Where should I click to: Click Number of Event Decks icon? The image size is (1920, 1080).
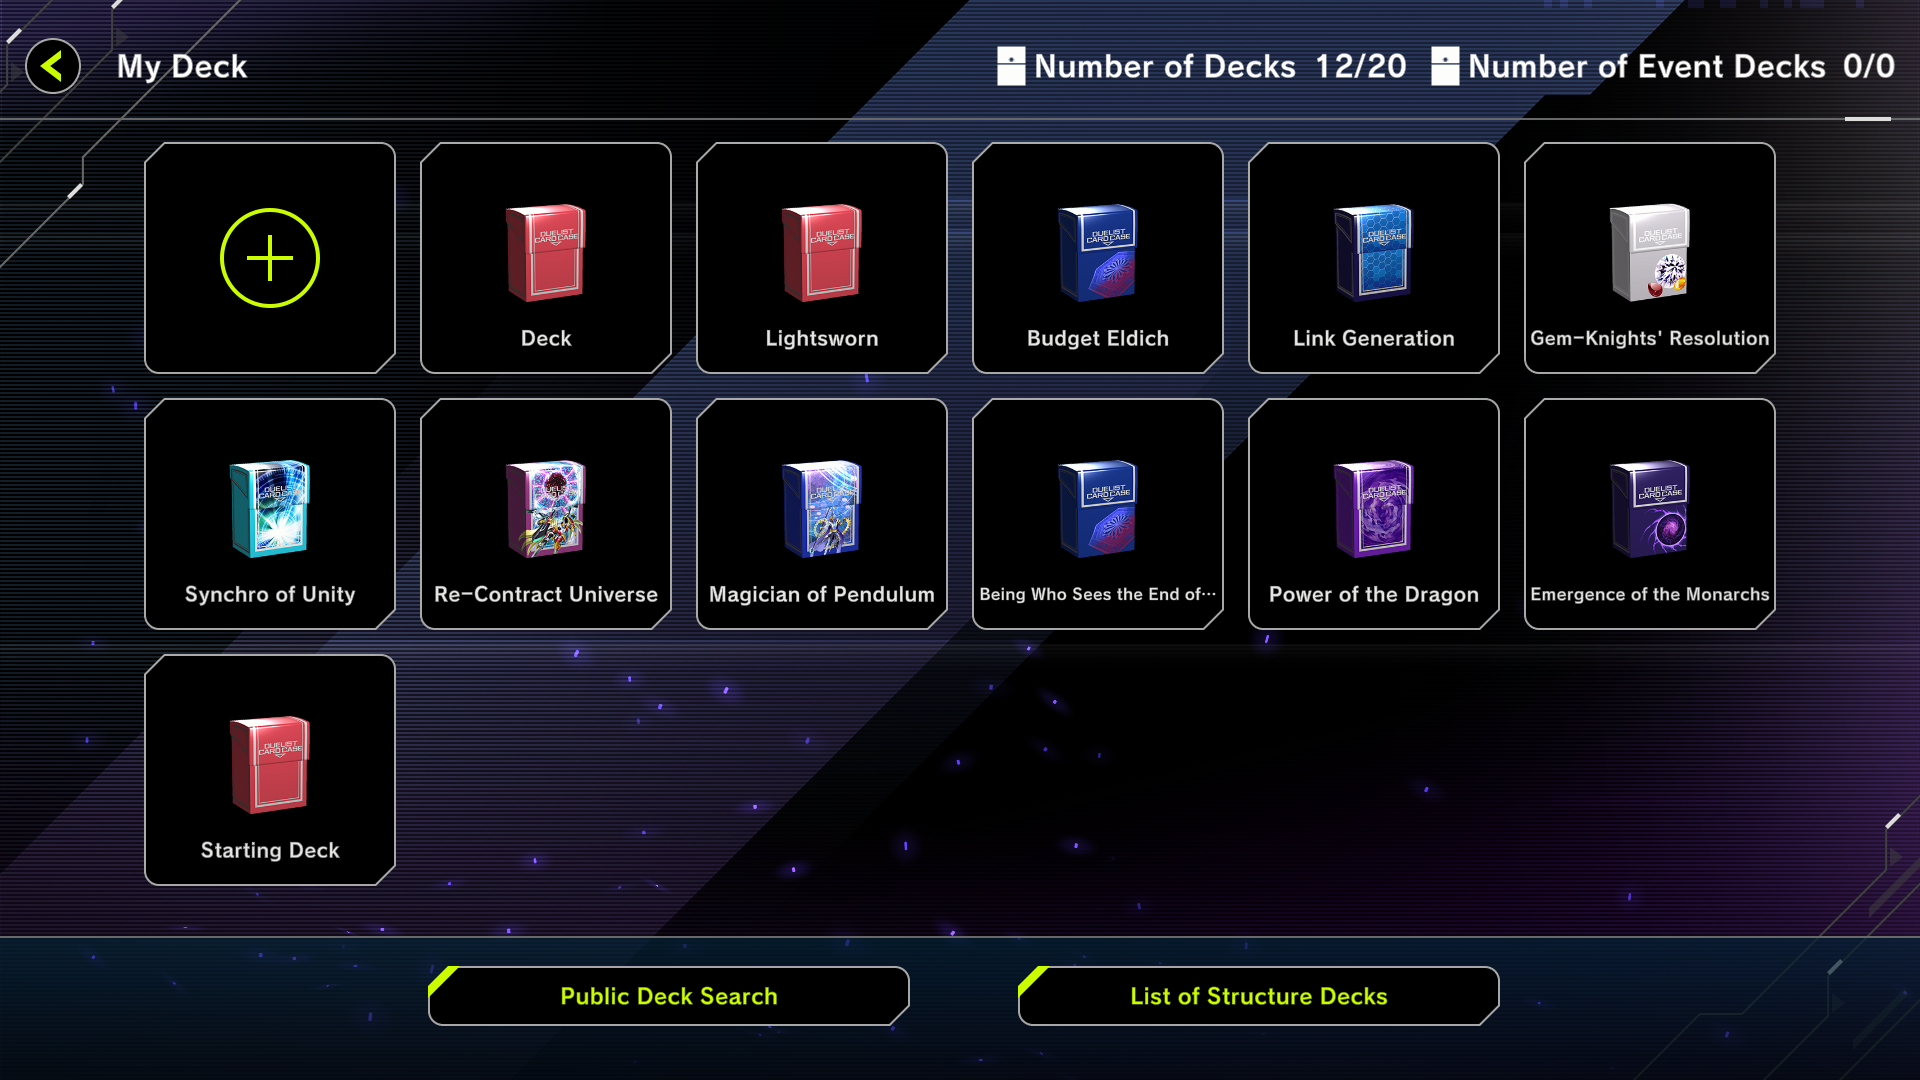click(x=1445, y=67)
